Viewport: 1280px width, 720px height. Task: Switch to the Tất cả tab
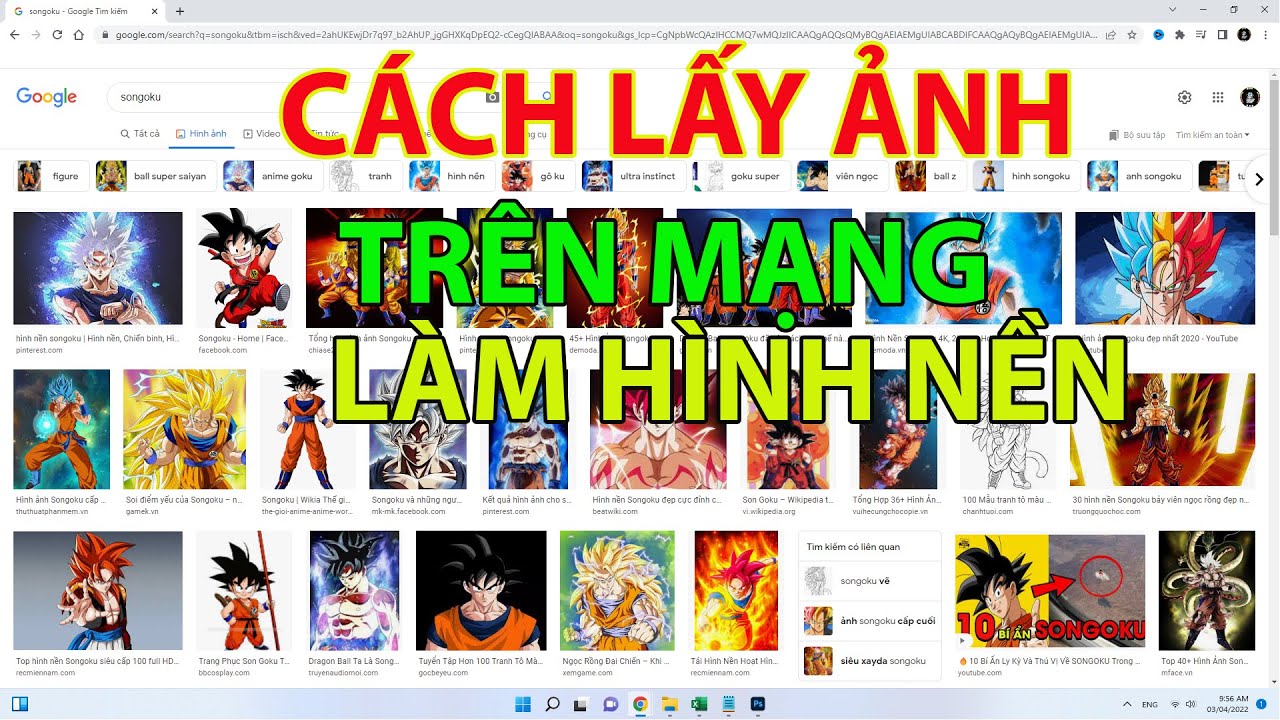(140, 134)
